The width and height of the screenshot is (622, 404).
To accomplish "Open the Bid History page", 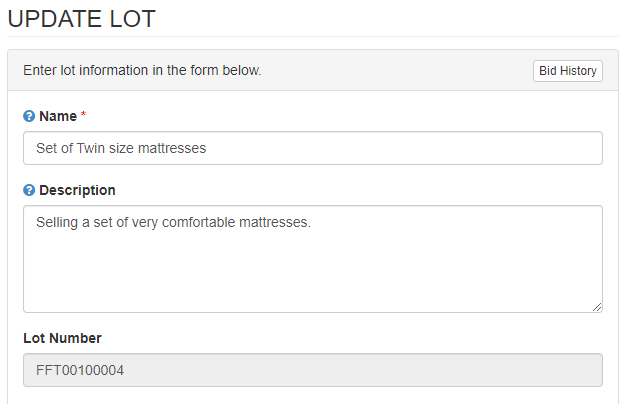I will (568, 71).
